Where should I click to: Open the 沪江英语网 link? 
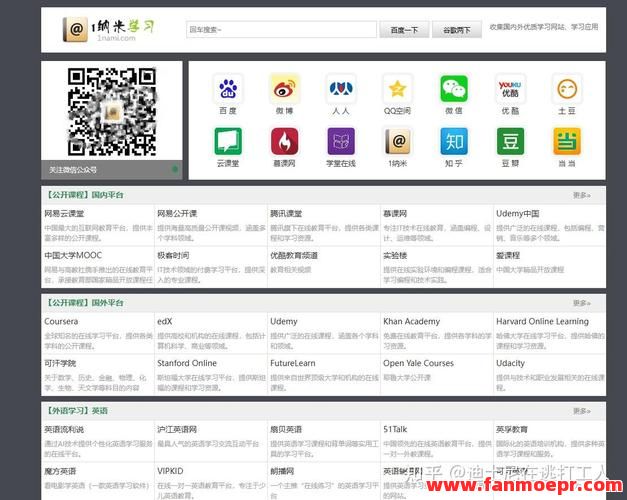177,430
